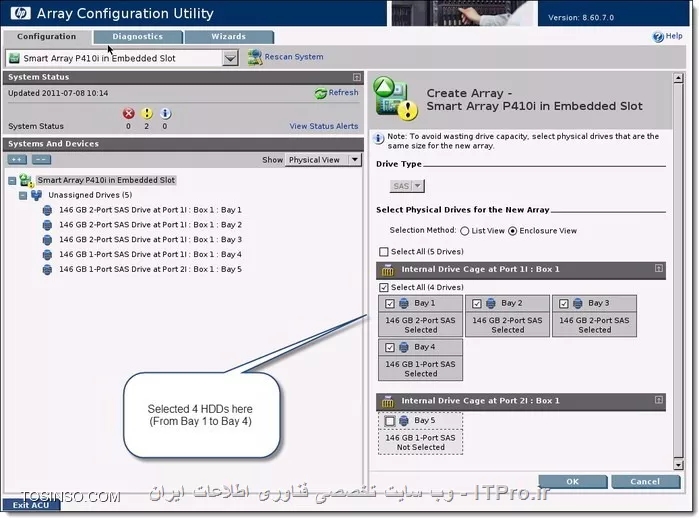Open the Show Physical View dropdown
699x518 pixels.
pyautogui.click(x=355, y=160)
